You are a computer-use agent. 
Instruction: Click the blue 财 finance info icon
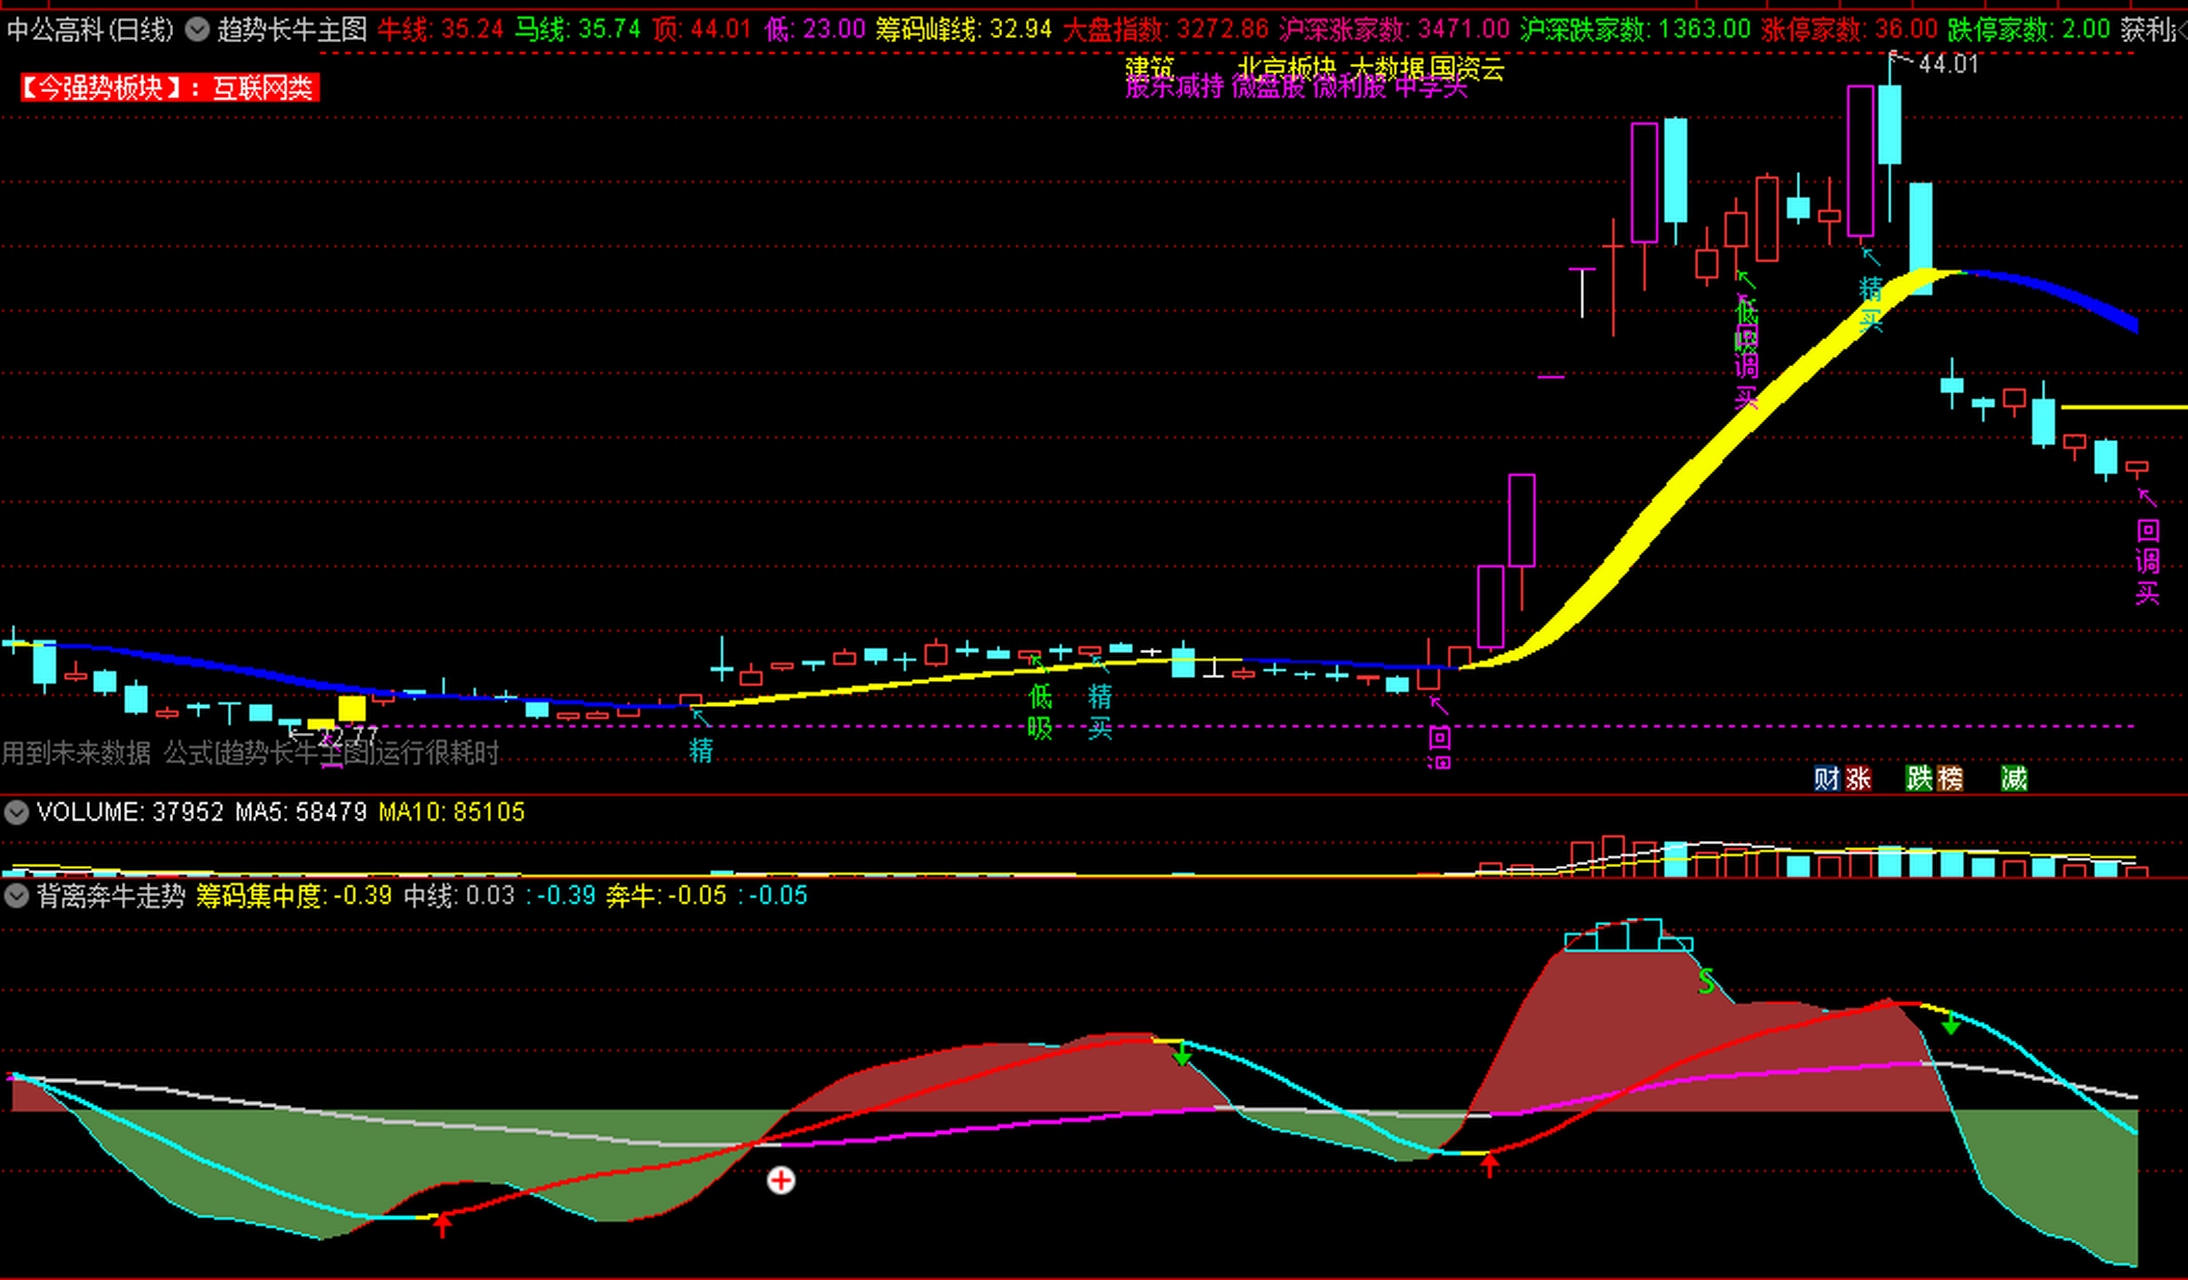1826,778
